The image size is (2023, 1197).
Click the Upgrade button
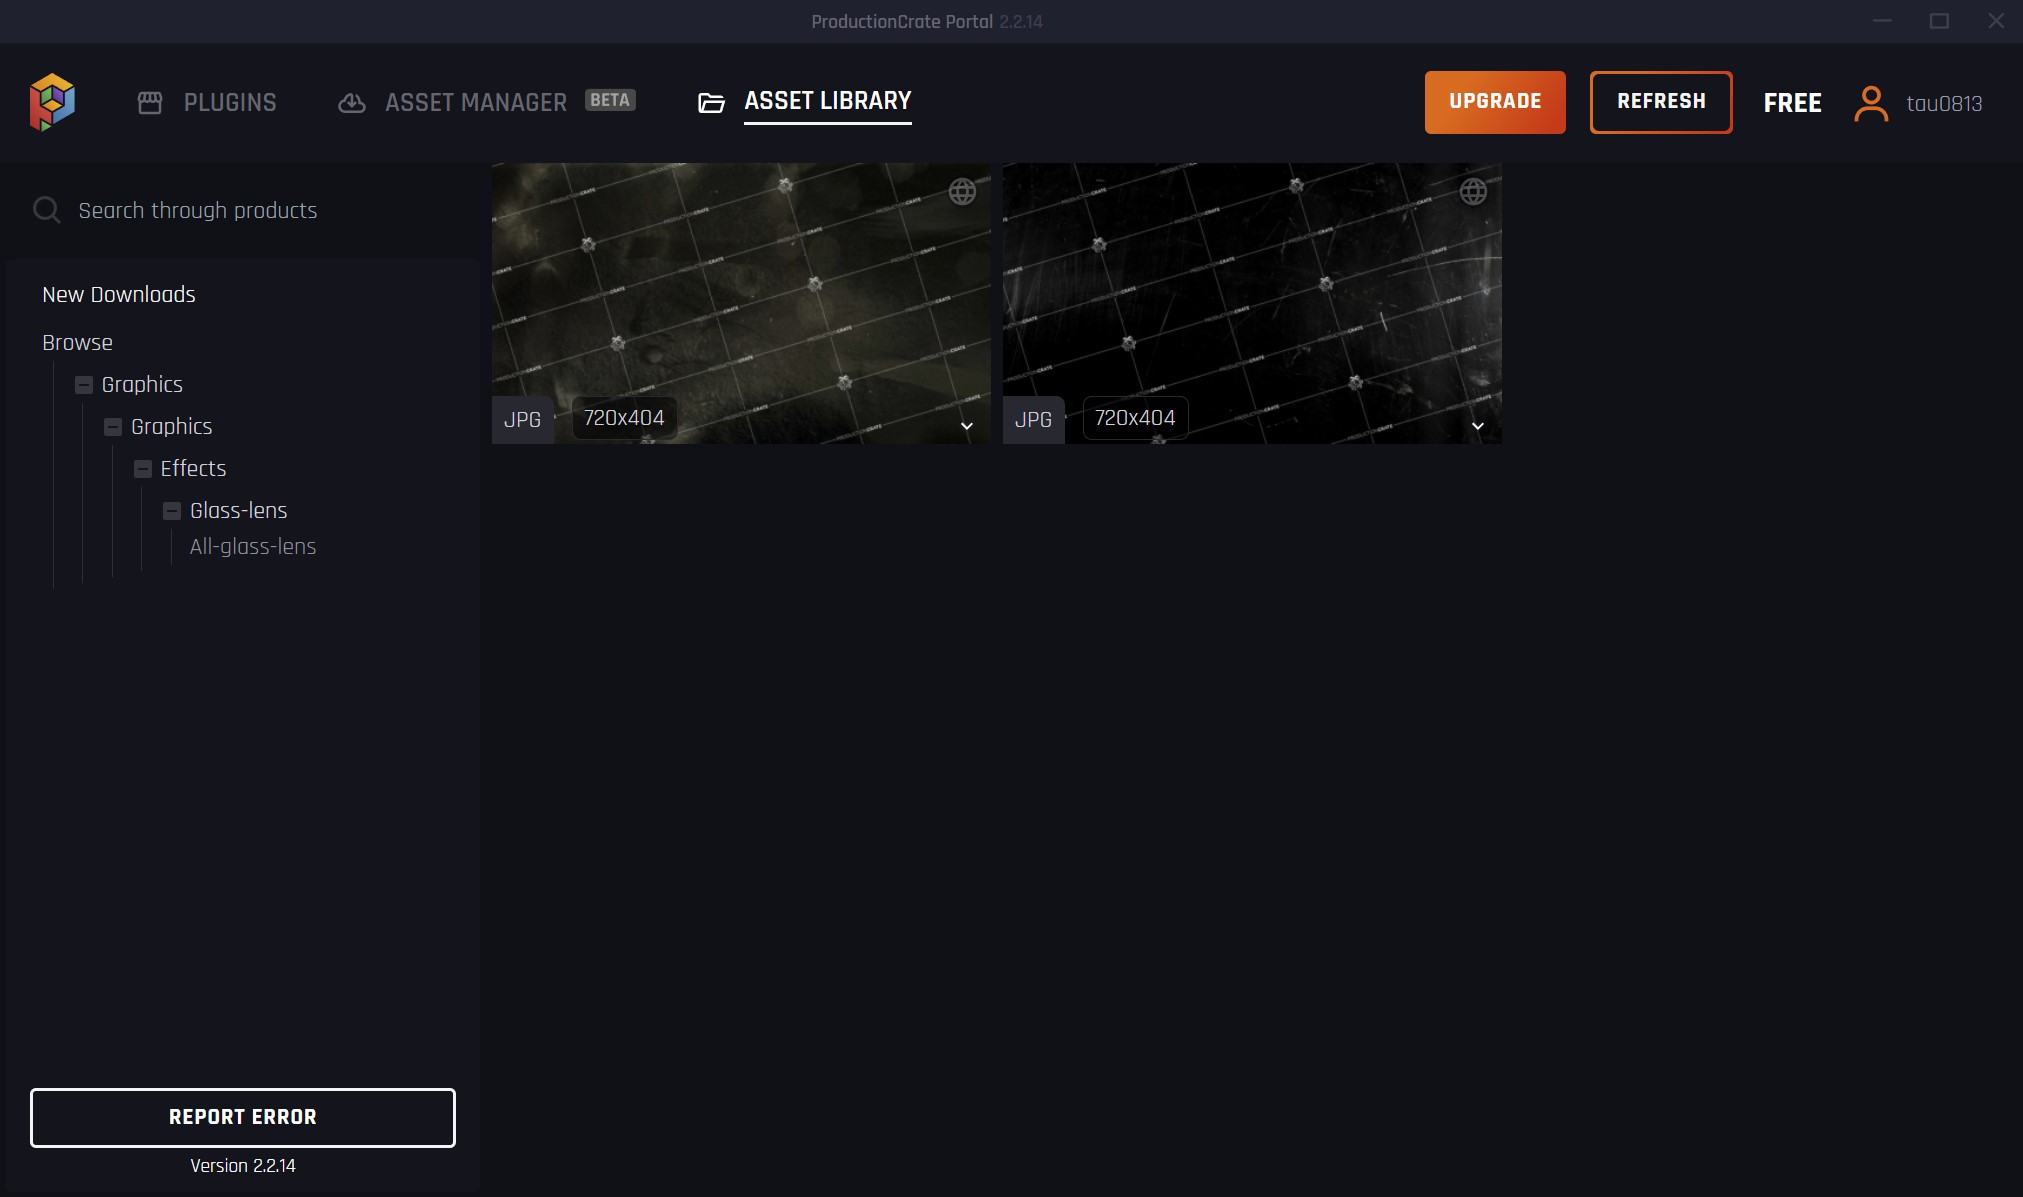click(1494, 102)
